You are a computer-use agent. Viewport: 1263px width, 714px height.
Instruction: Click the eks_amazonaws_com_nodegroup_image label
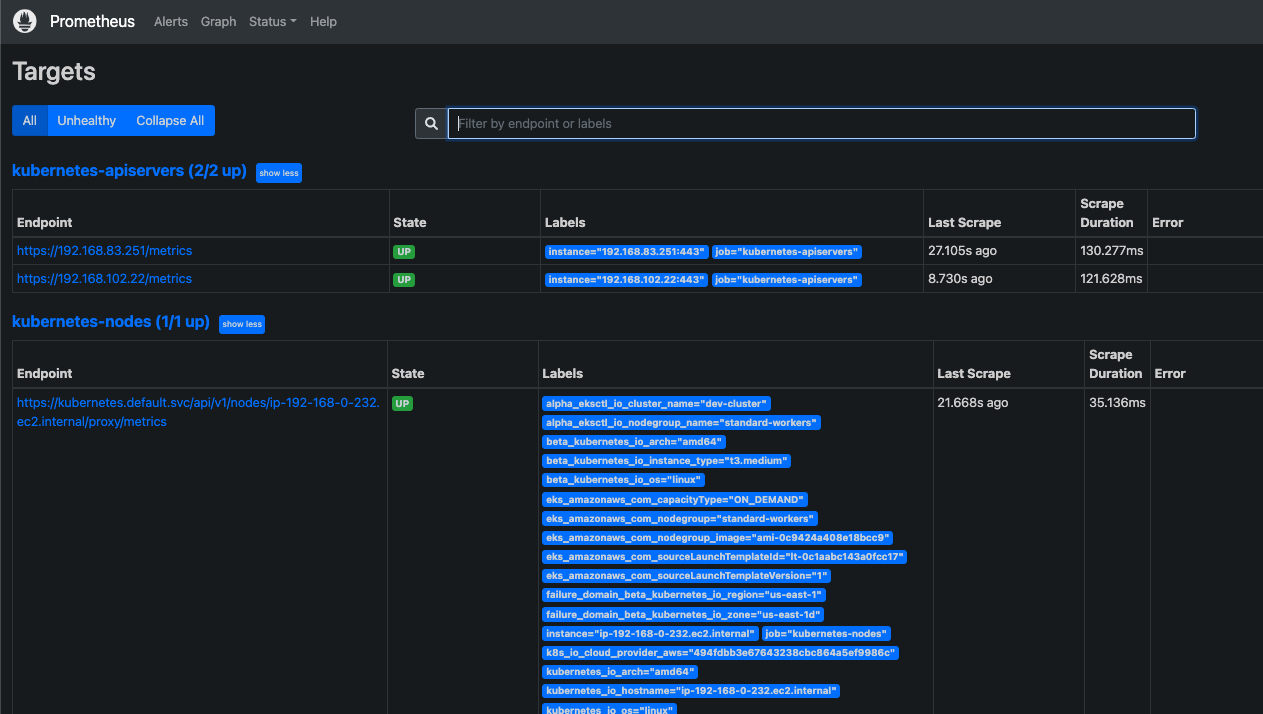[x=718, y=537]
